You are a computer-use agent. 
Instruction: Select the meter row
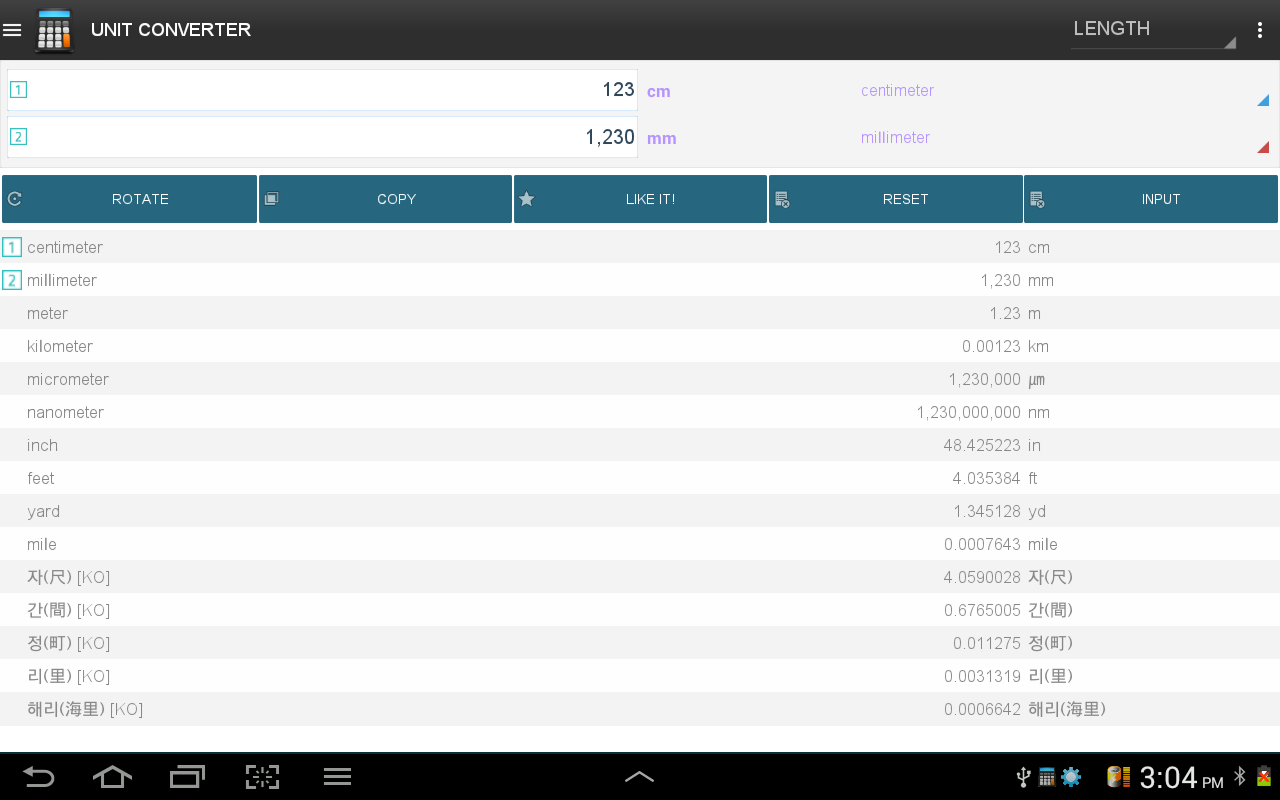pyautogui.click(x=640, y=313)
